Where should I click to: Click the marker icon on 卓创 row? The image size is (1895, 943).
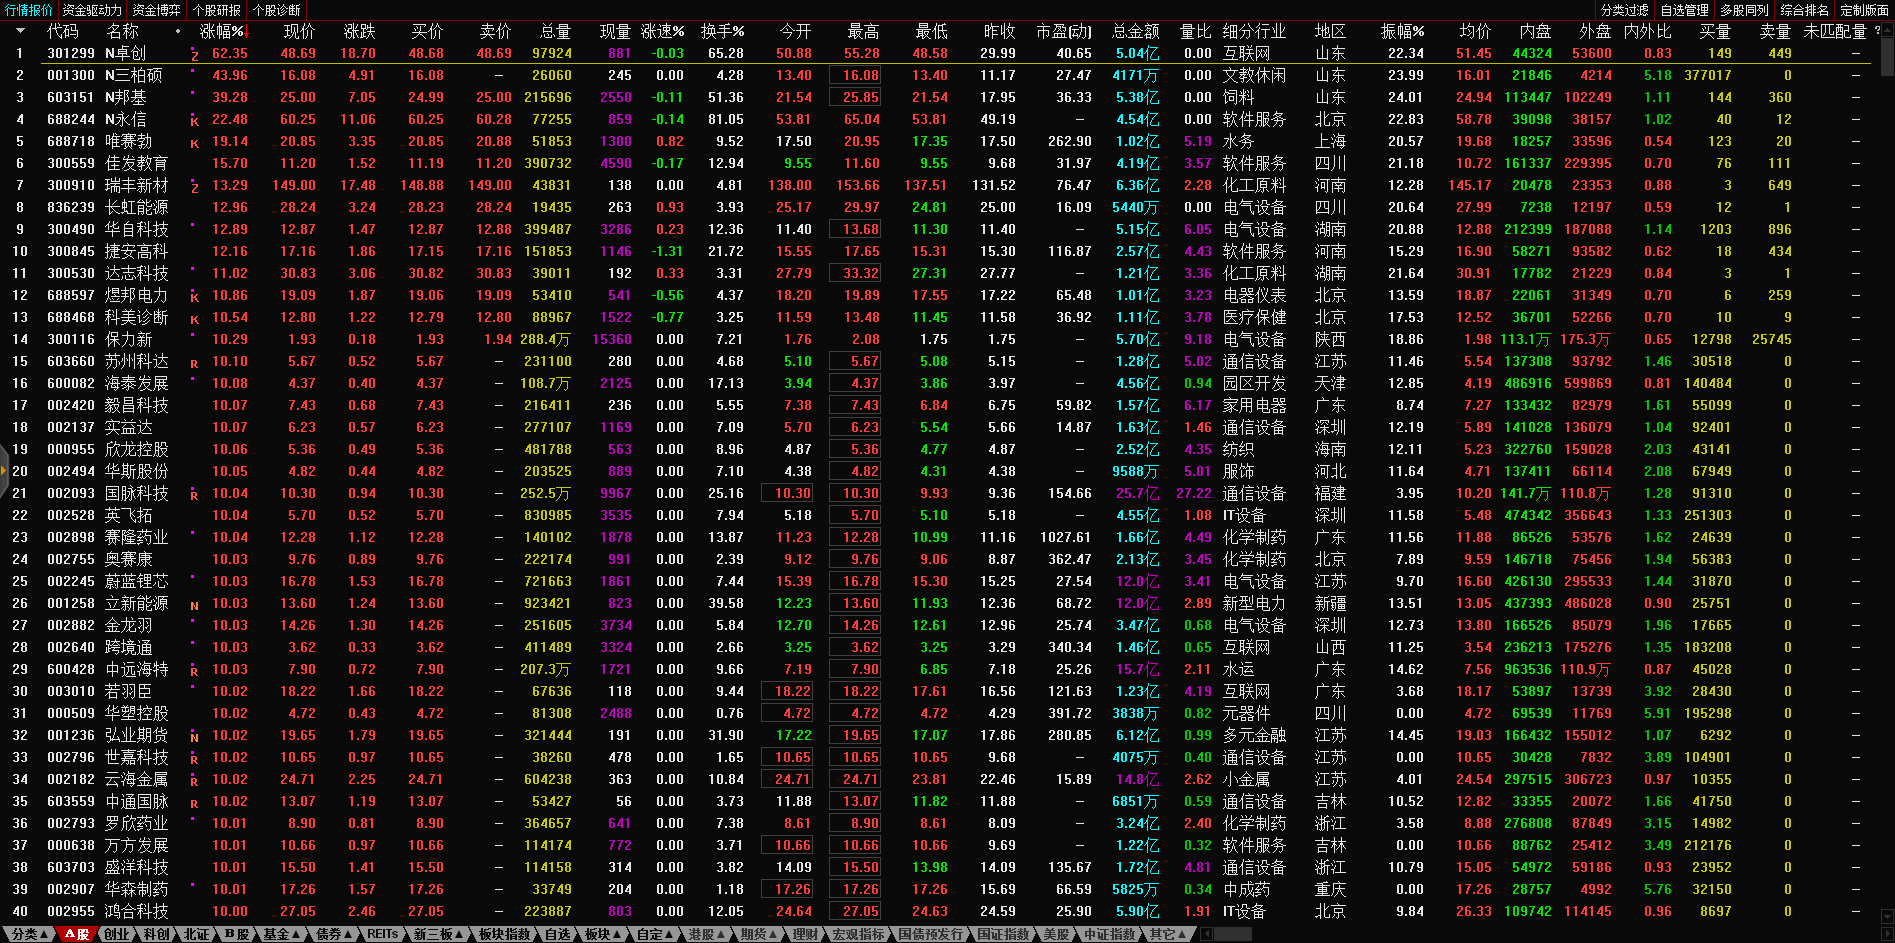click(x=194, y=55)
